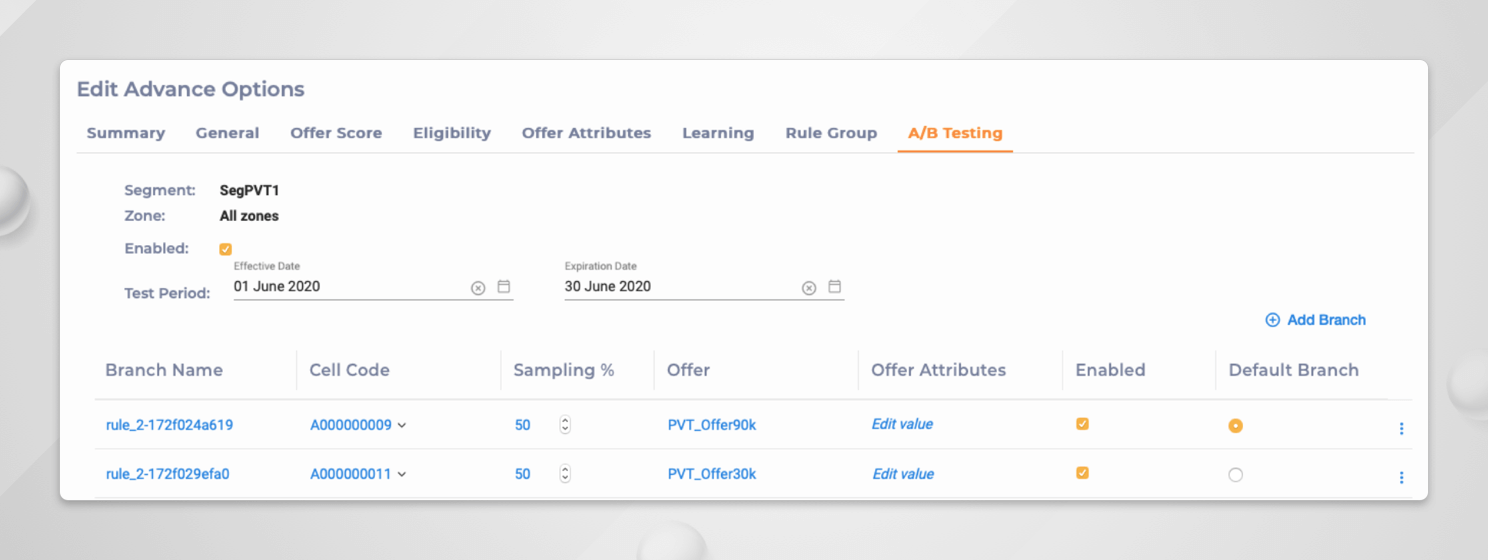Toggle the A/B test Enabled checkbox
The width and height of the screenshot is (1488, 560).
(x=225, y=249)
